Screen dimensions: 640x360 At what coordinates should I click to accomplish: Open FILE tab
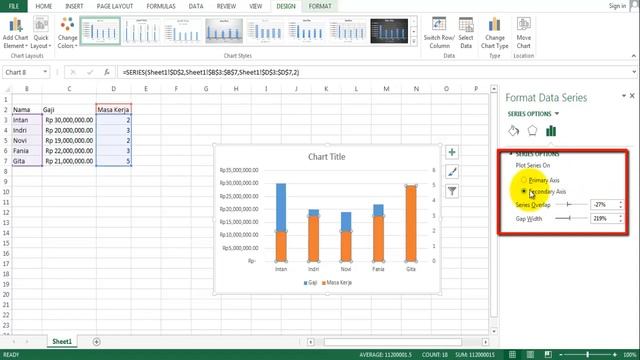point(13,6)
